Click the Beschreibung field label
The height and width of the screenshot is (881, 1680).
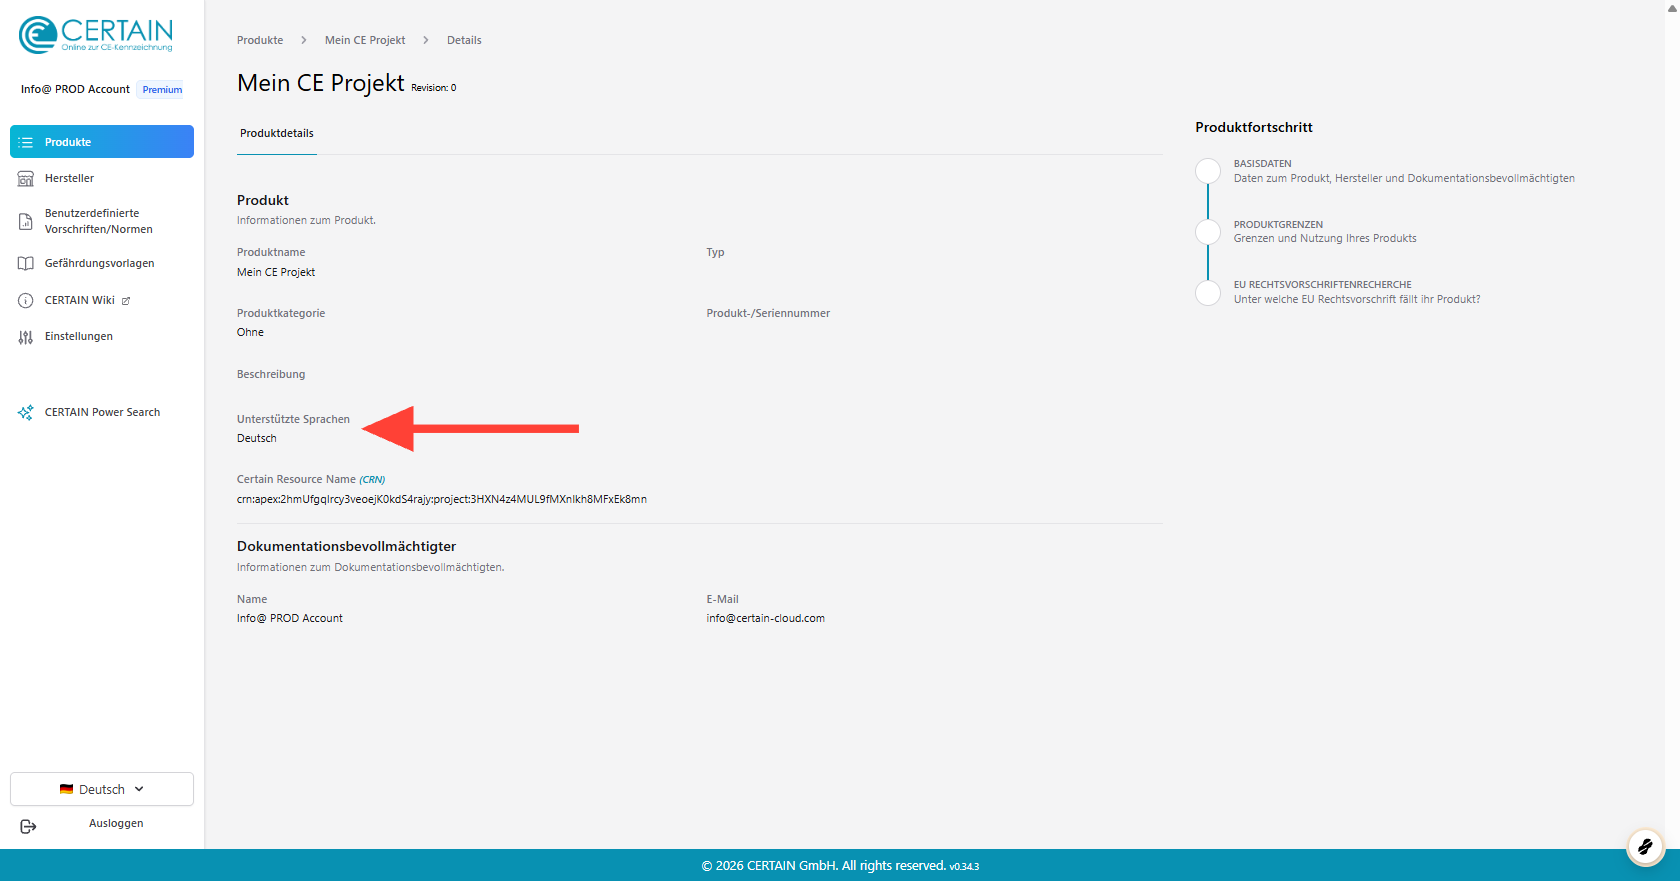pos(271,375)
